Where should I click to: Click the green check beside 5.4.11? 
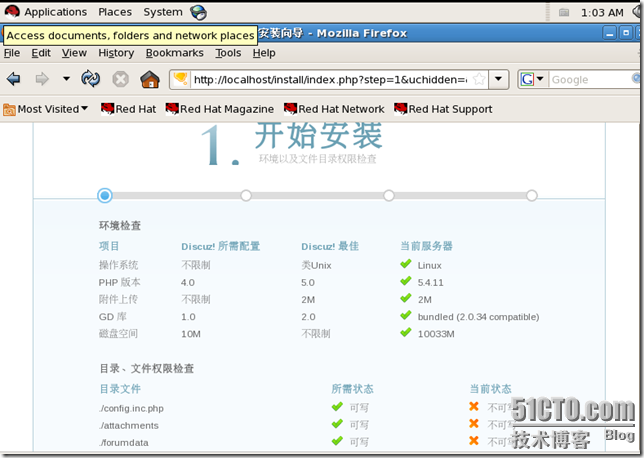tap(406, 281)
